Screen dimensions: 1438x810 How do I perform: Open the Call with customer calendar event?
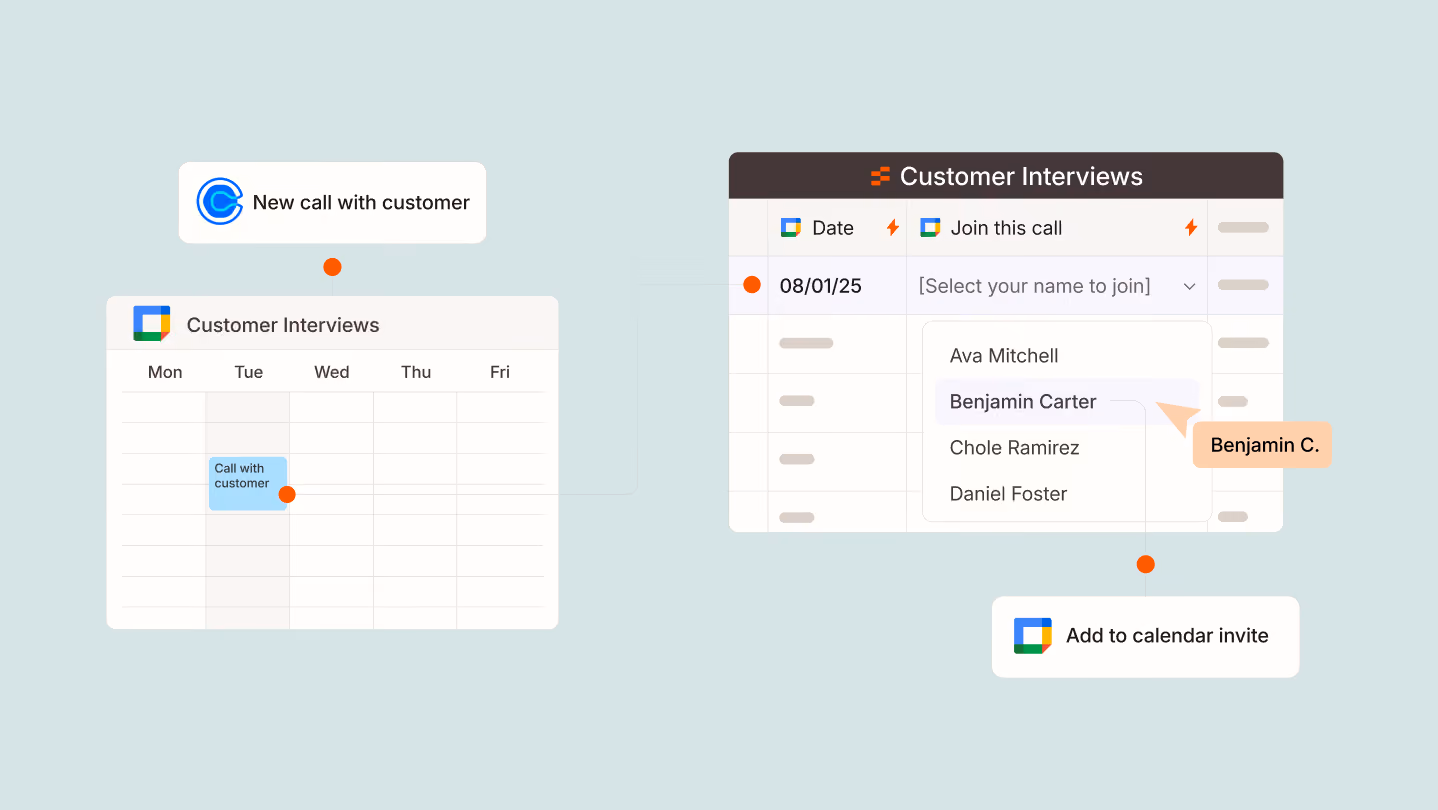[x=248, y=484]
